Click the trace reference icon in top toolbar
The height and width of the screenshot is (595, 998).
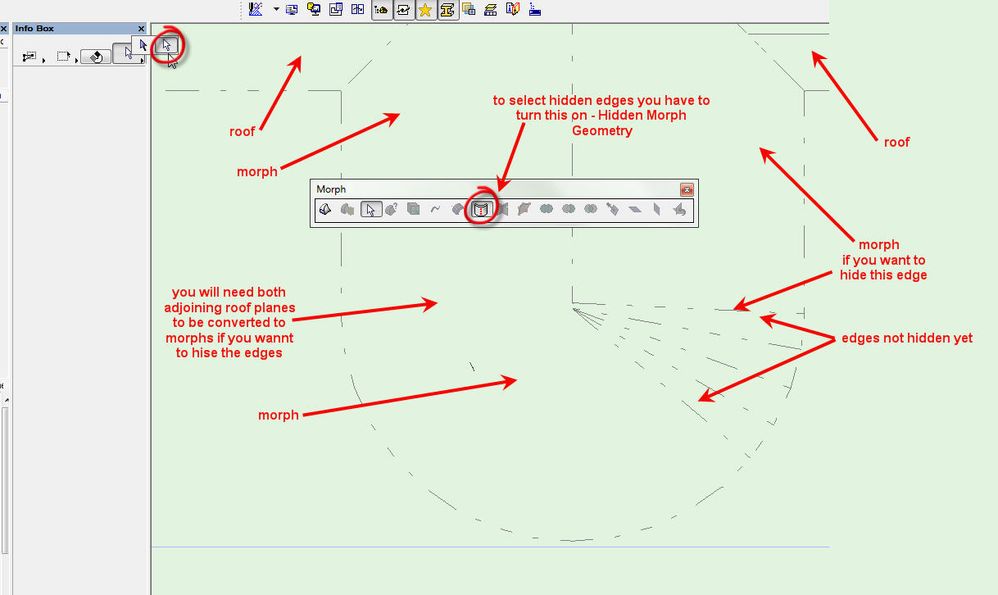255,10
